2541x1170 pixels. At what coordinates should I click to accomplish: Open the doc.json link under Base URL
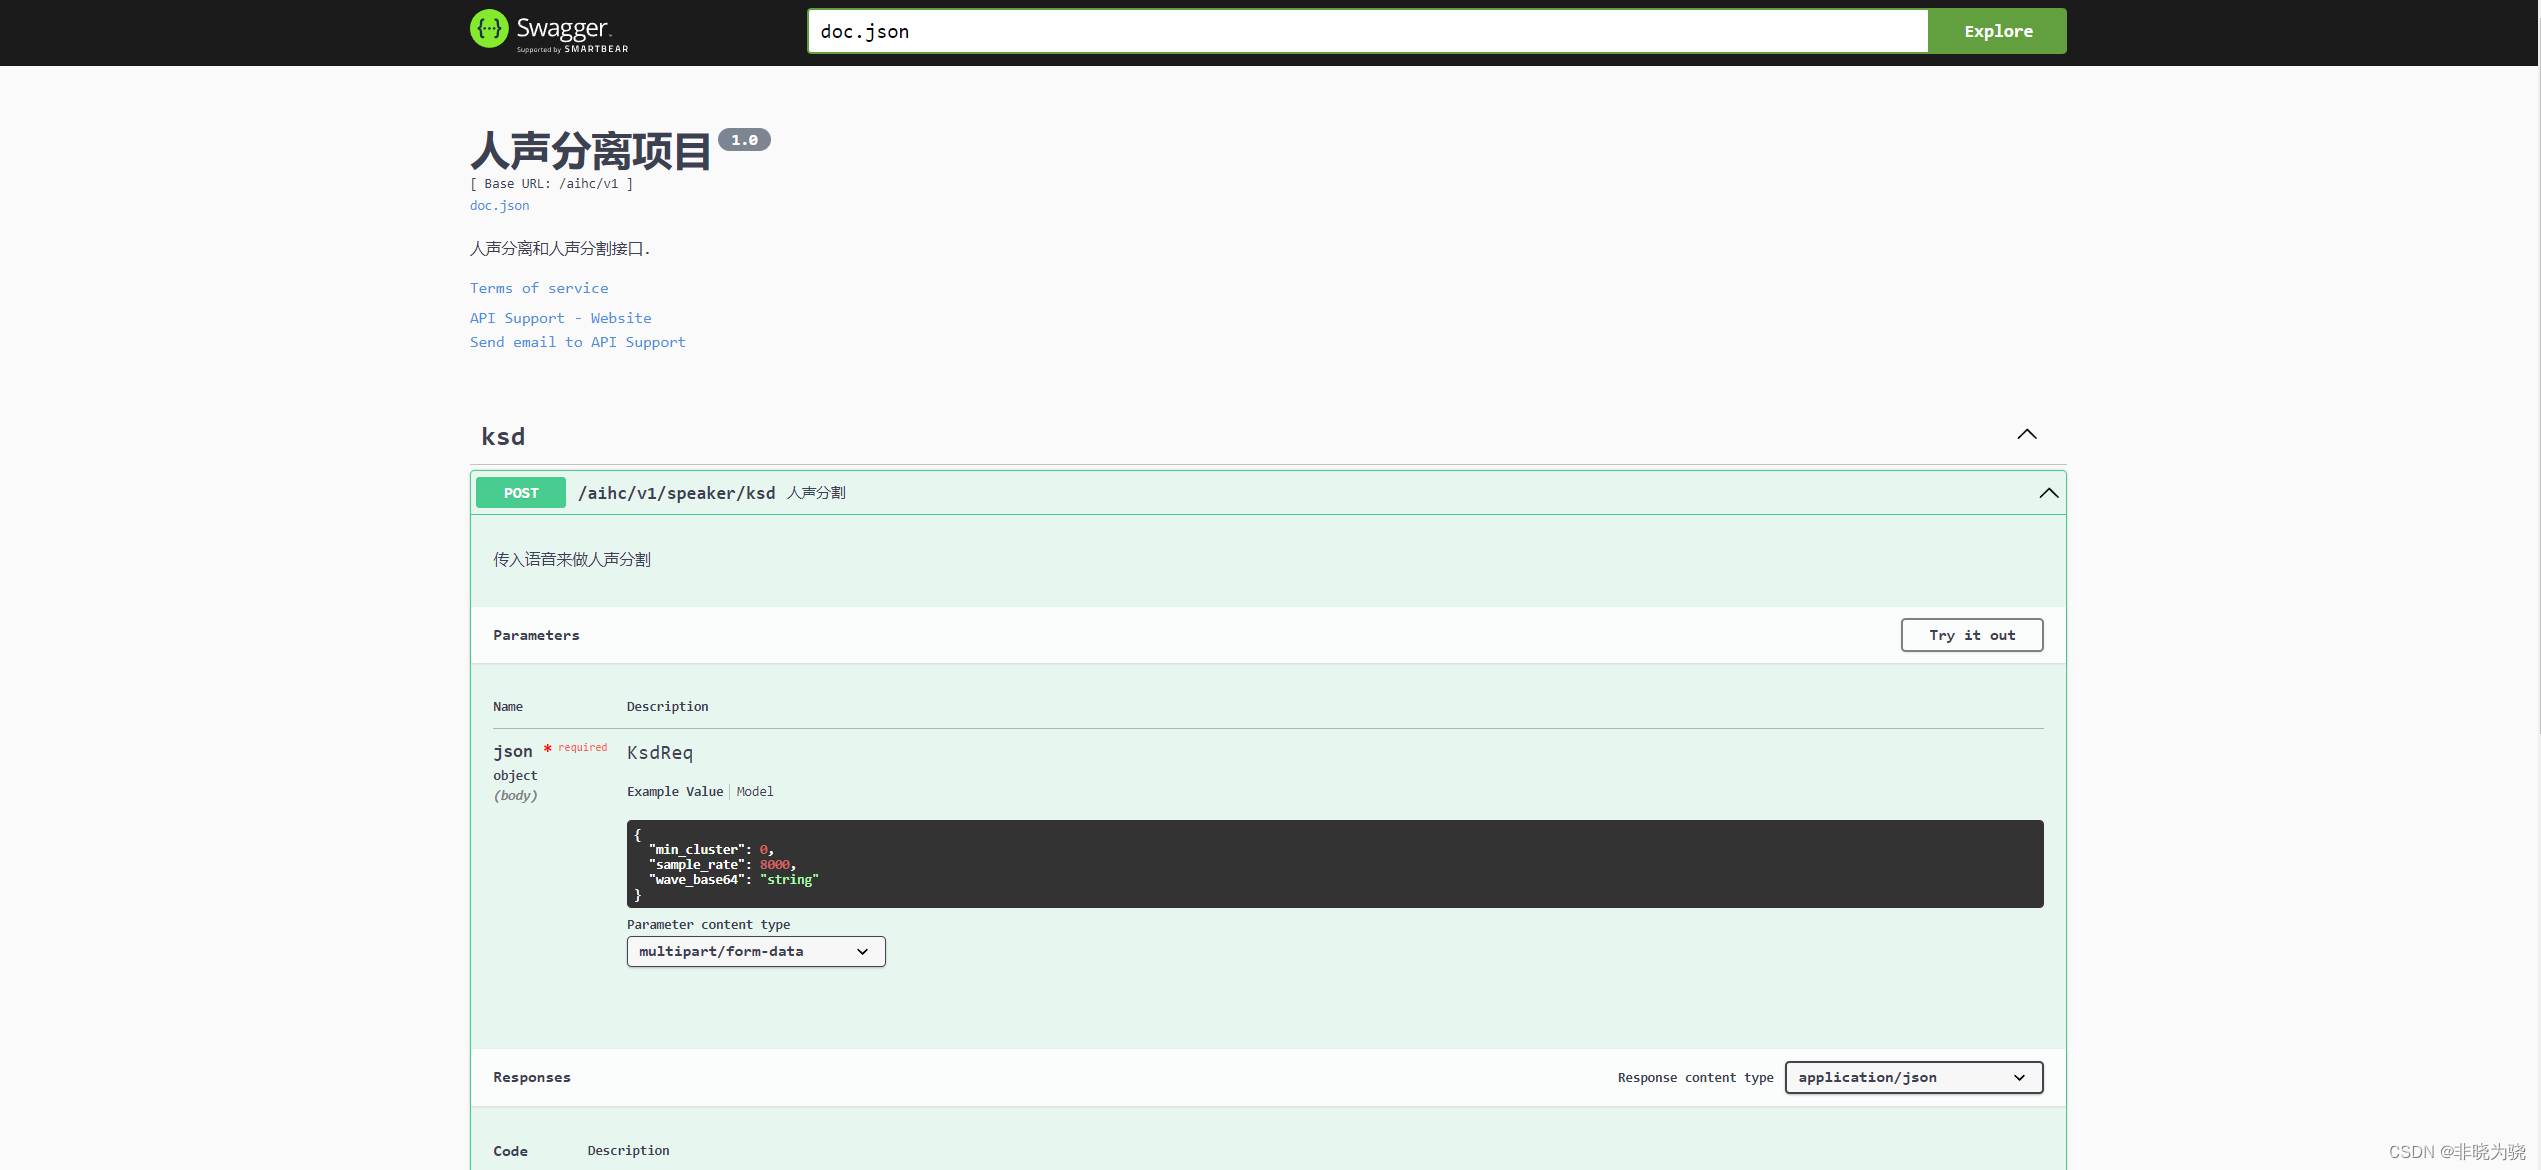[x=500, y=205]
